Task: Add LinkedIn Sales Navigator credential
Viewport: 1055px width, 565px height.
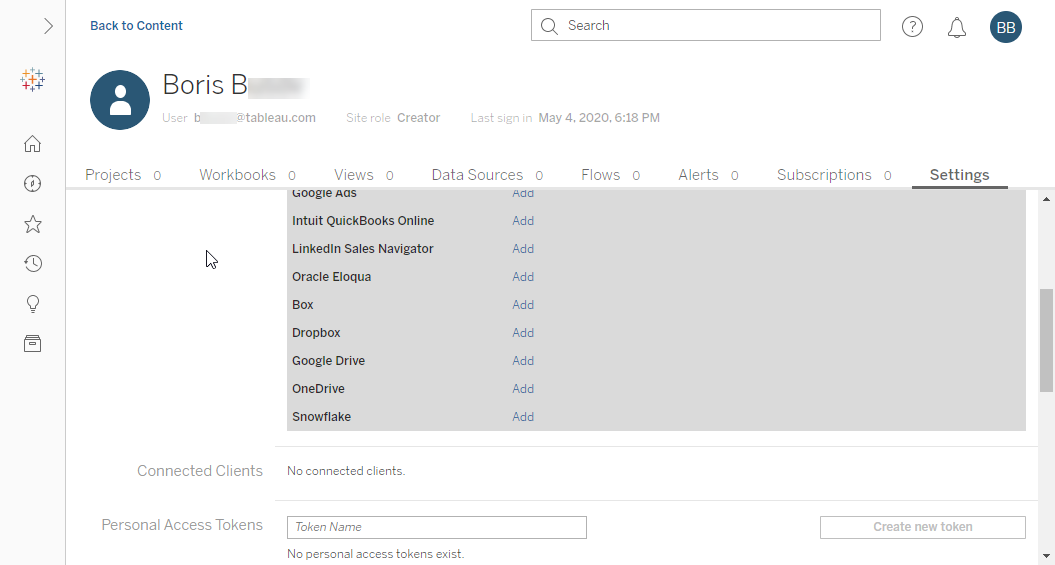Action: [523, 249]
